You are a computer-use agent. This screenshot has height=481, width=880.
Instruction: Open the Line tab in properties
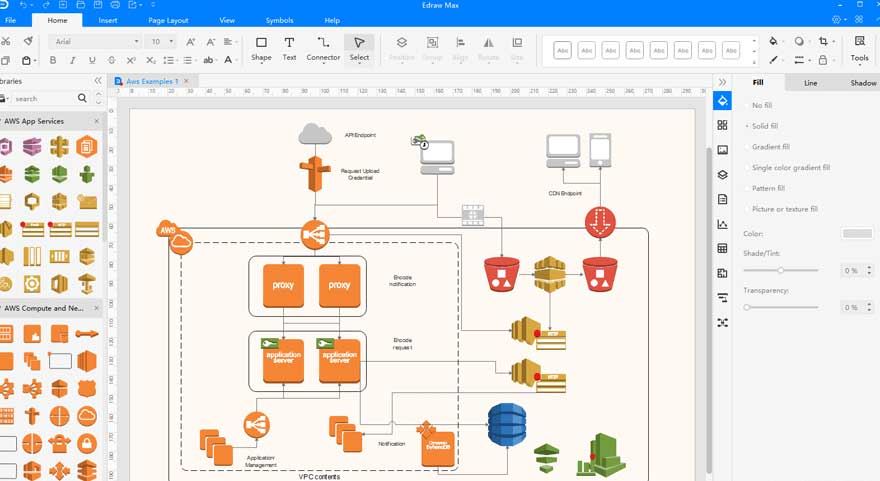[810, 83]
